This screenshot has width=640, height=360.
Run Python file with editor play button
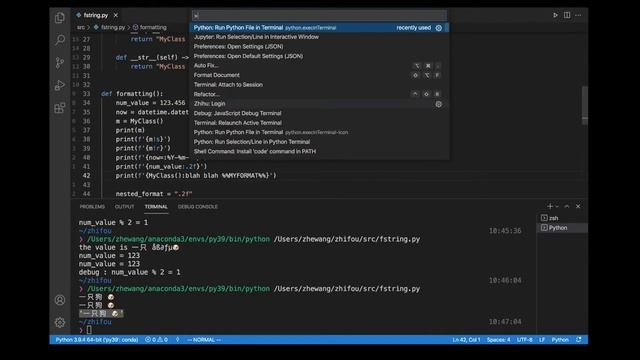556,15
